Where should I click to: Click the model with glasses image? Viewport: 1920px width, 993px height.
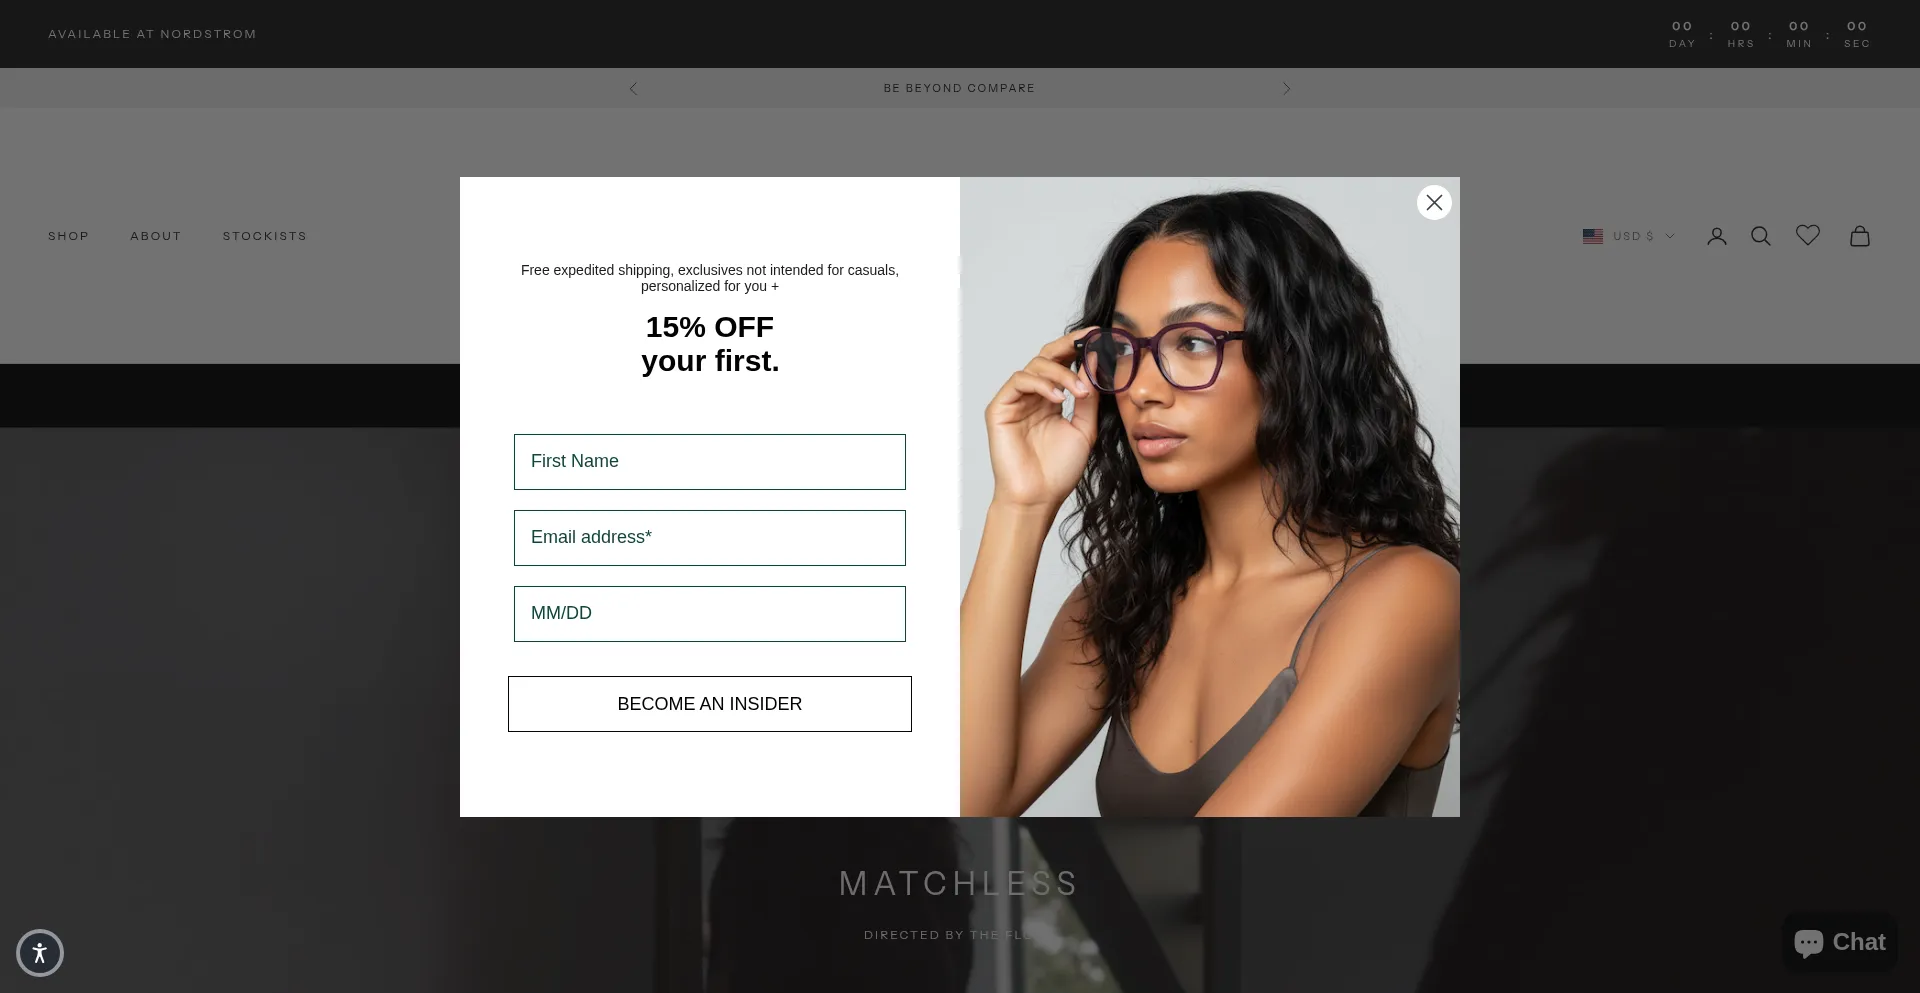click(x=1210, y=497)
